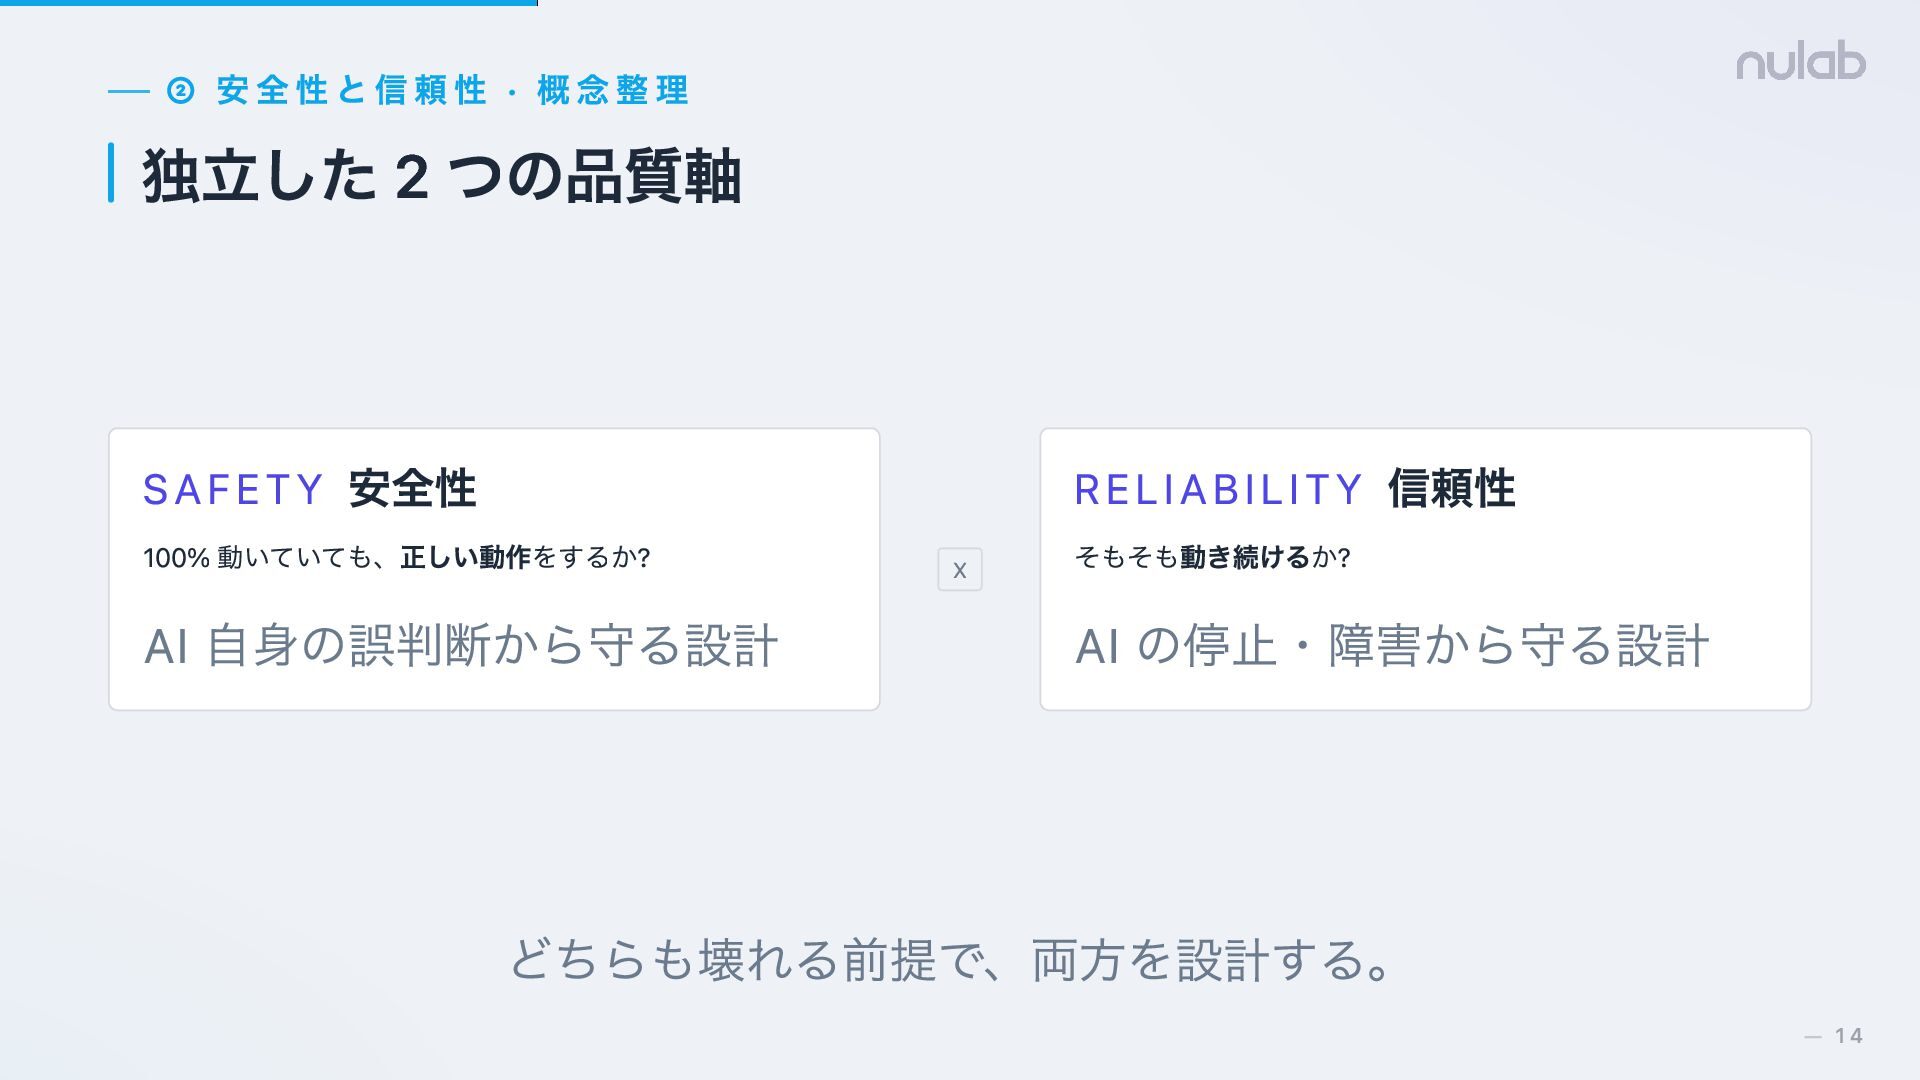Click the blue slide progress bar at top
The width and height of the screenshot is (1920, 1080).
(268, 3)
